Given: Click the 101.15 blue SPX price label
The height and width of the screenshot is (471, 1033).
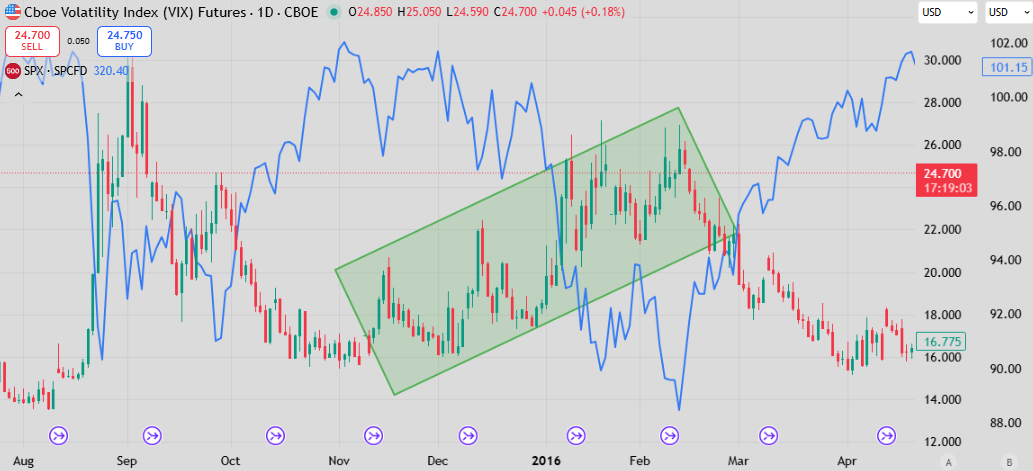Looking at the screenshot, I should pyautogui.click(x=1005, y=67).
